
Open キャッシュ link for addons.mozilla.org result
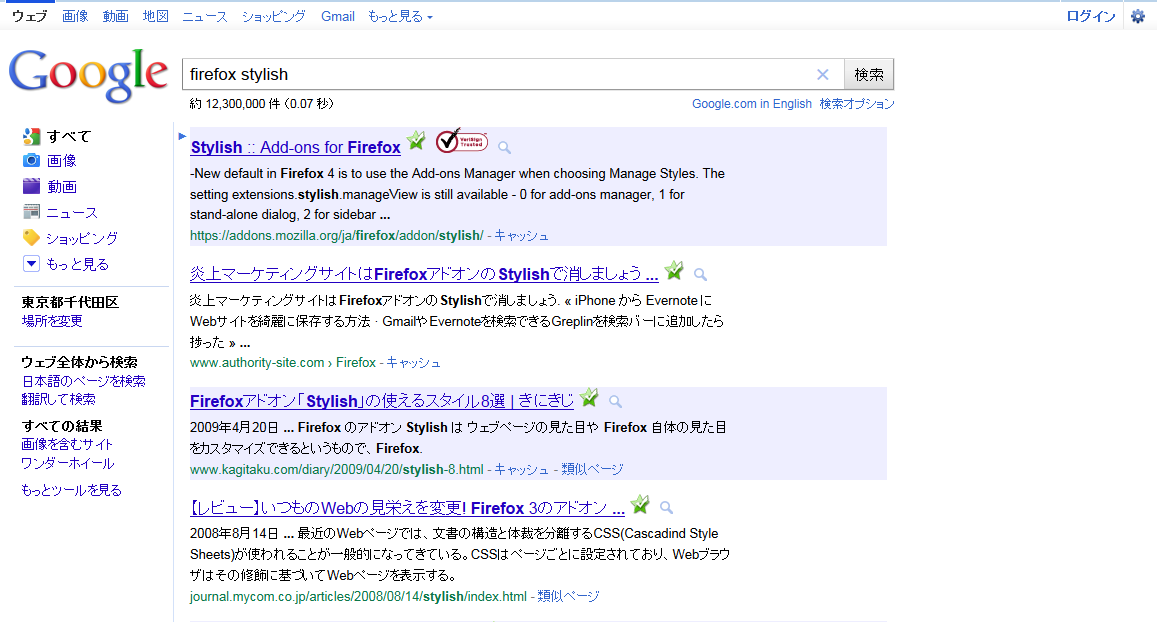click(x=521, y=235)
